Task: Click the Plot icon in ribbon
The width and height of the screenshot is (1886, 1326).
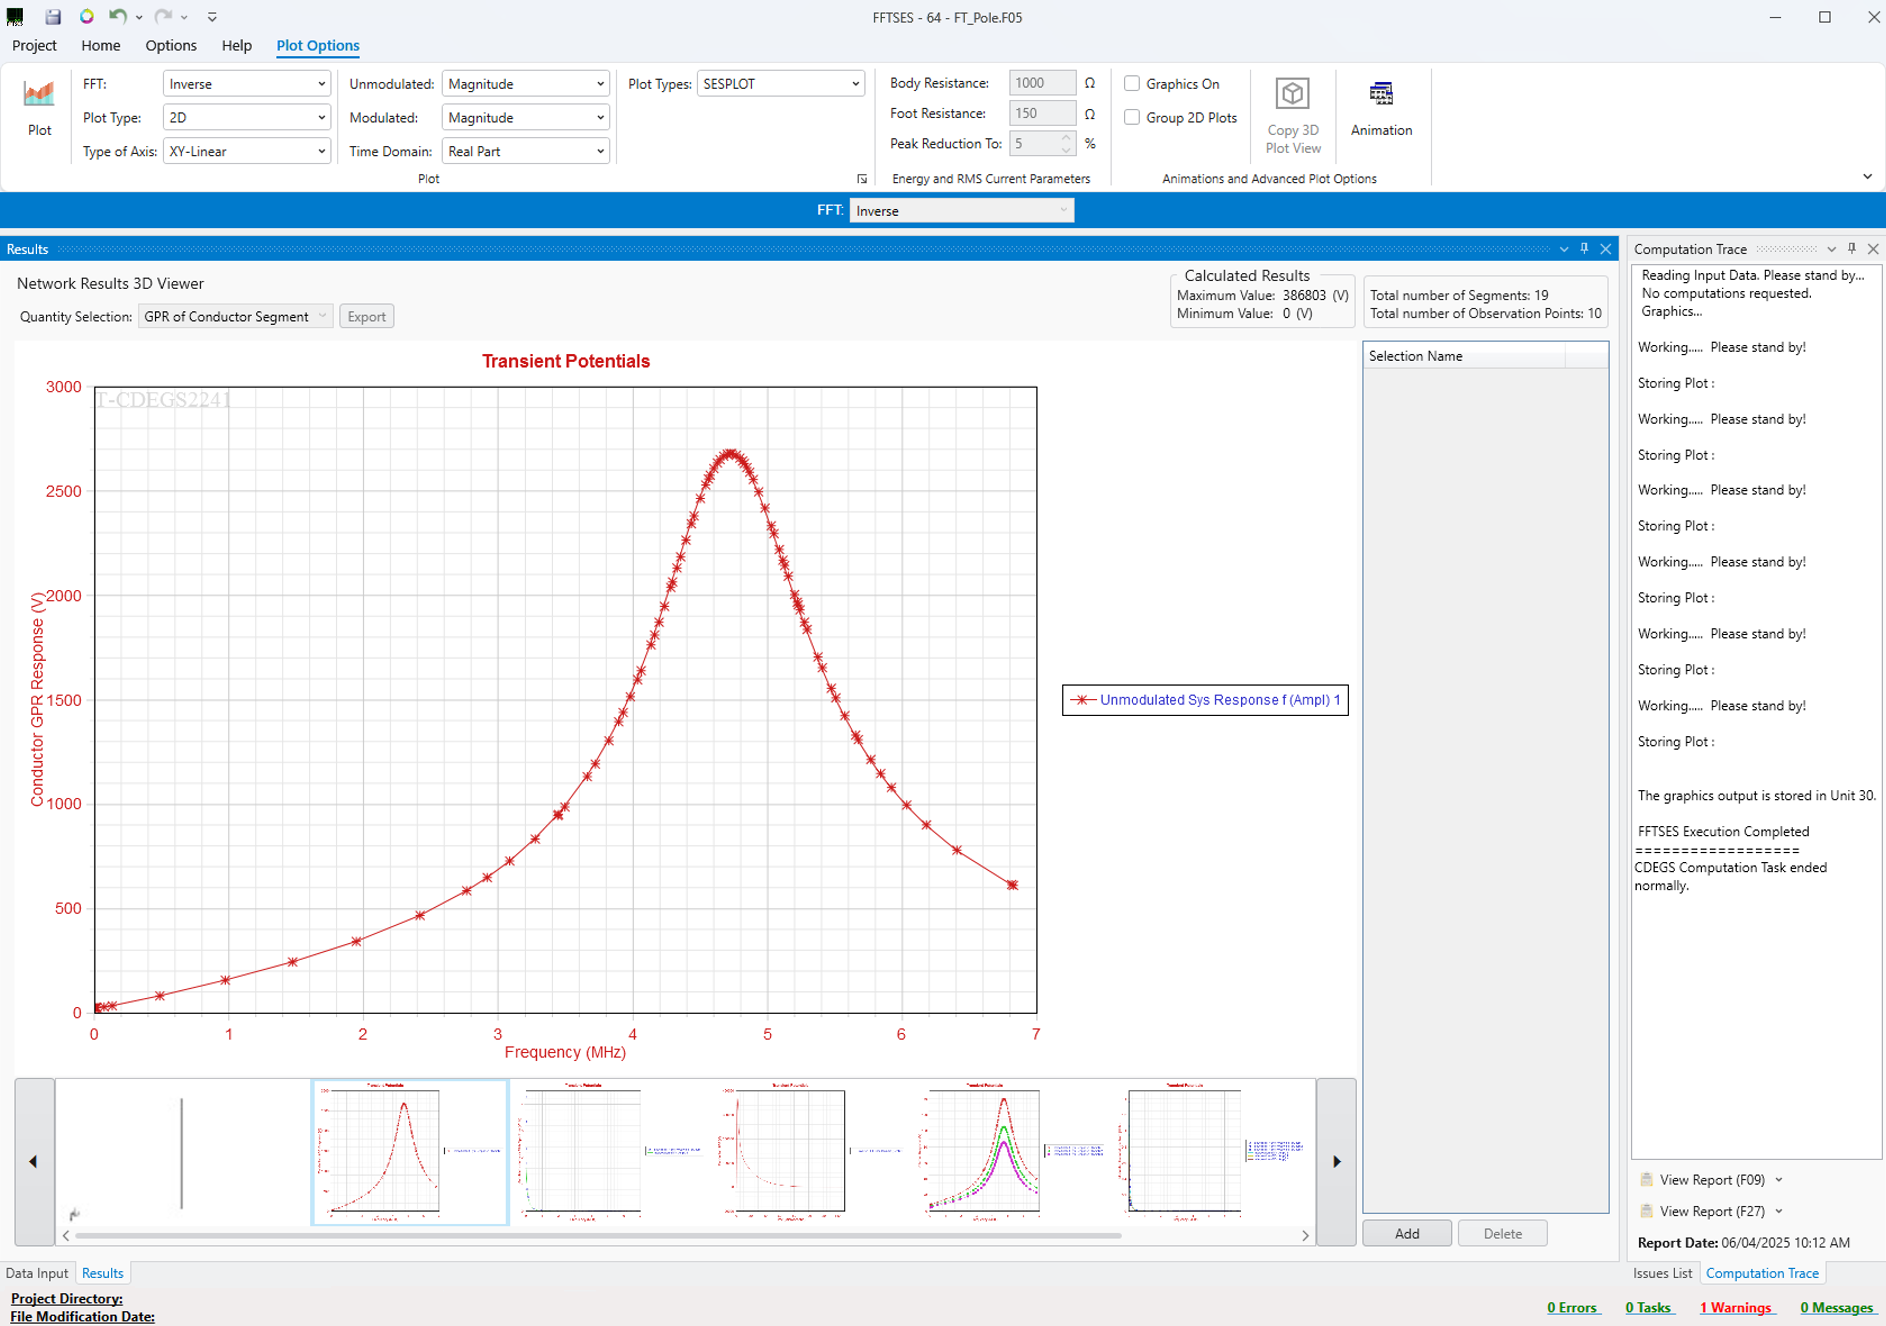Action: coord(39,108)
